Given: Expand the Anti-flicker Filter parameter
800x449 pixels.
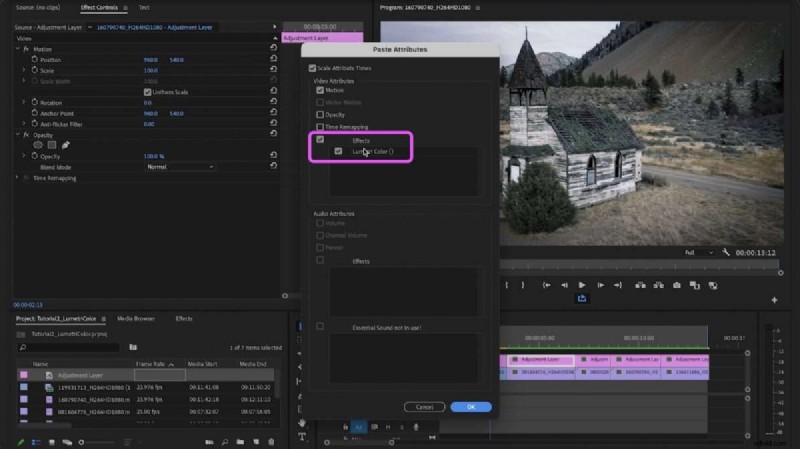Looking at the screenshot, I should (x=23, y=123).
